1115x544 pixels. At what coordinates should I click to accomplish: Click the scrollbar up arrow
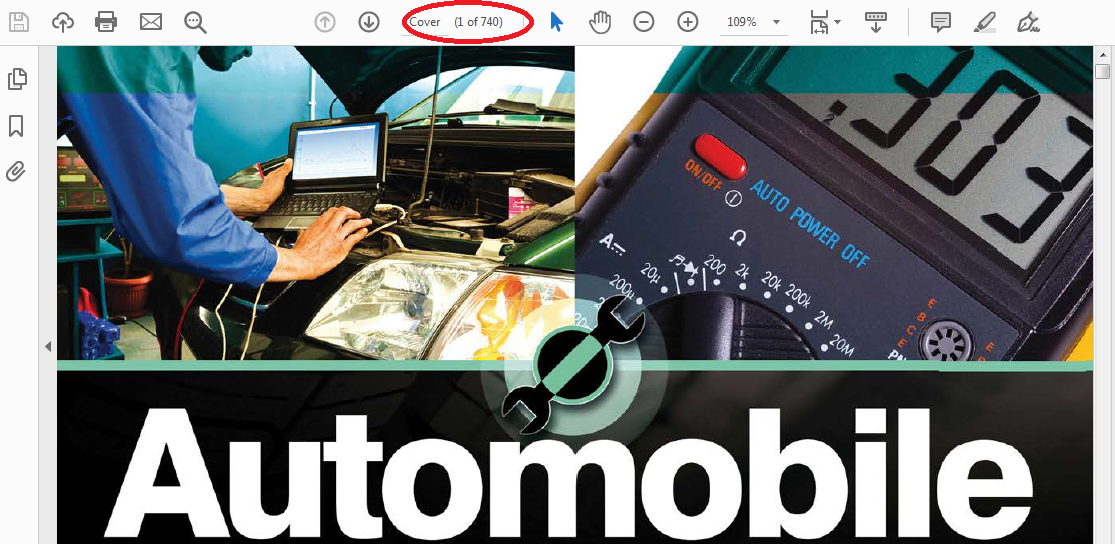(x=1103, y=55)
